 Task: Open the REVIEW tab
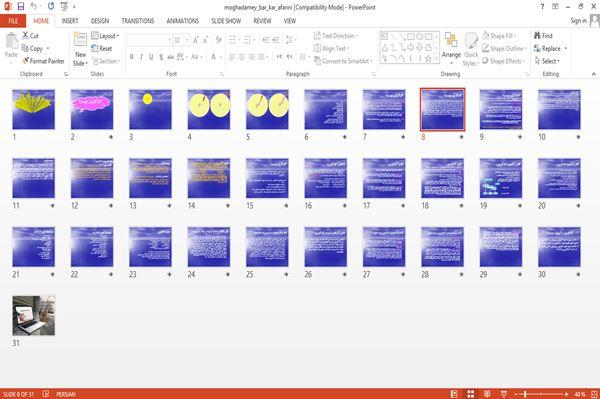(x=262, y=21)
